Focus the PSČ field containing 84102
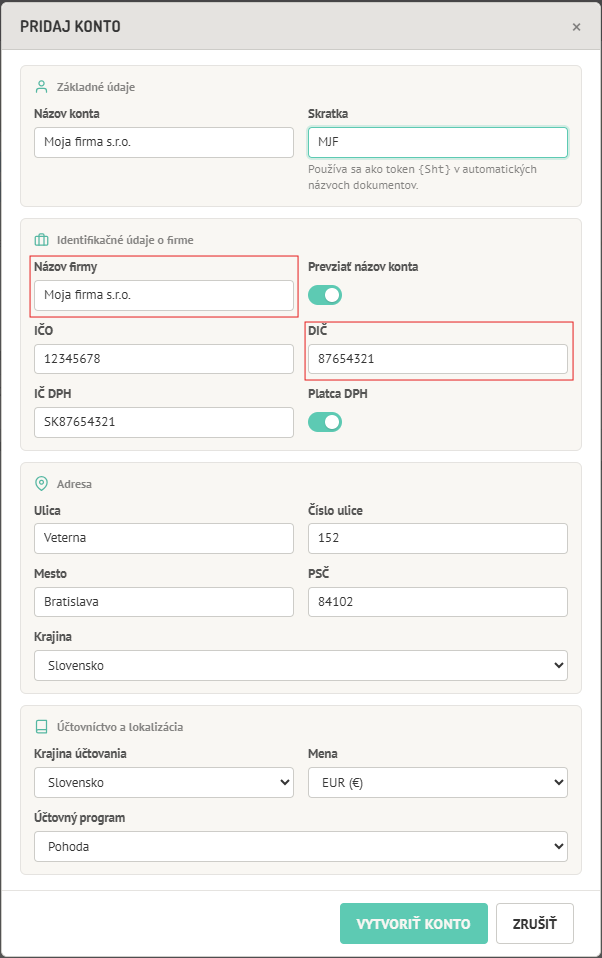The image size is (602, 958). (x=438, y=602)
